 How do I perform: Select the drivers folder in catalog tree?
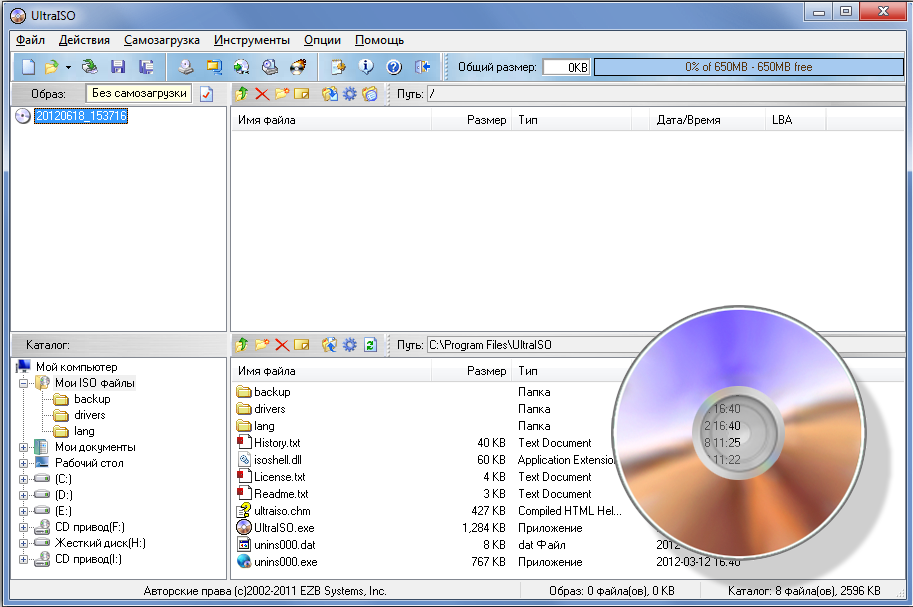pyautogui.click(x=90, y=415)
